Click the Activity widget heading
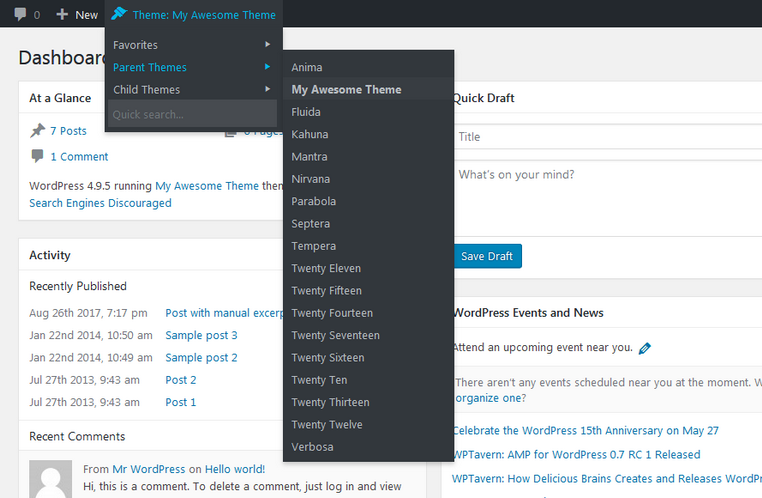The width and height of the screenshot is (762, 498). pyautogui.click(x=50, y=255)
